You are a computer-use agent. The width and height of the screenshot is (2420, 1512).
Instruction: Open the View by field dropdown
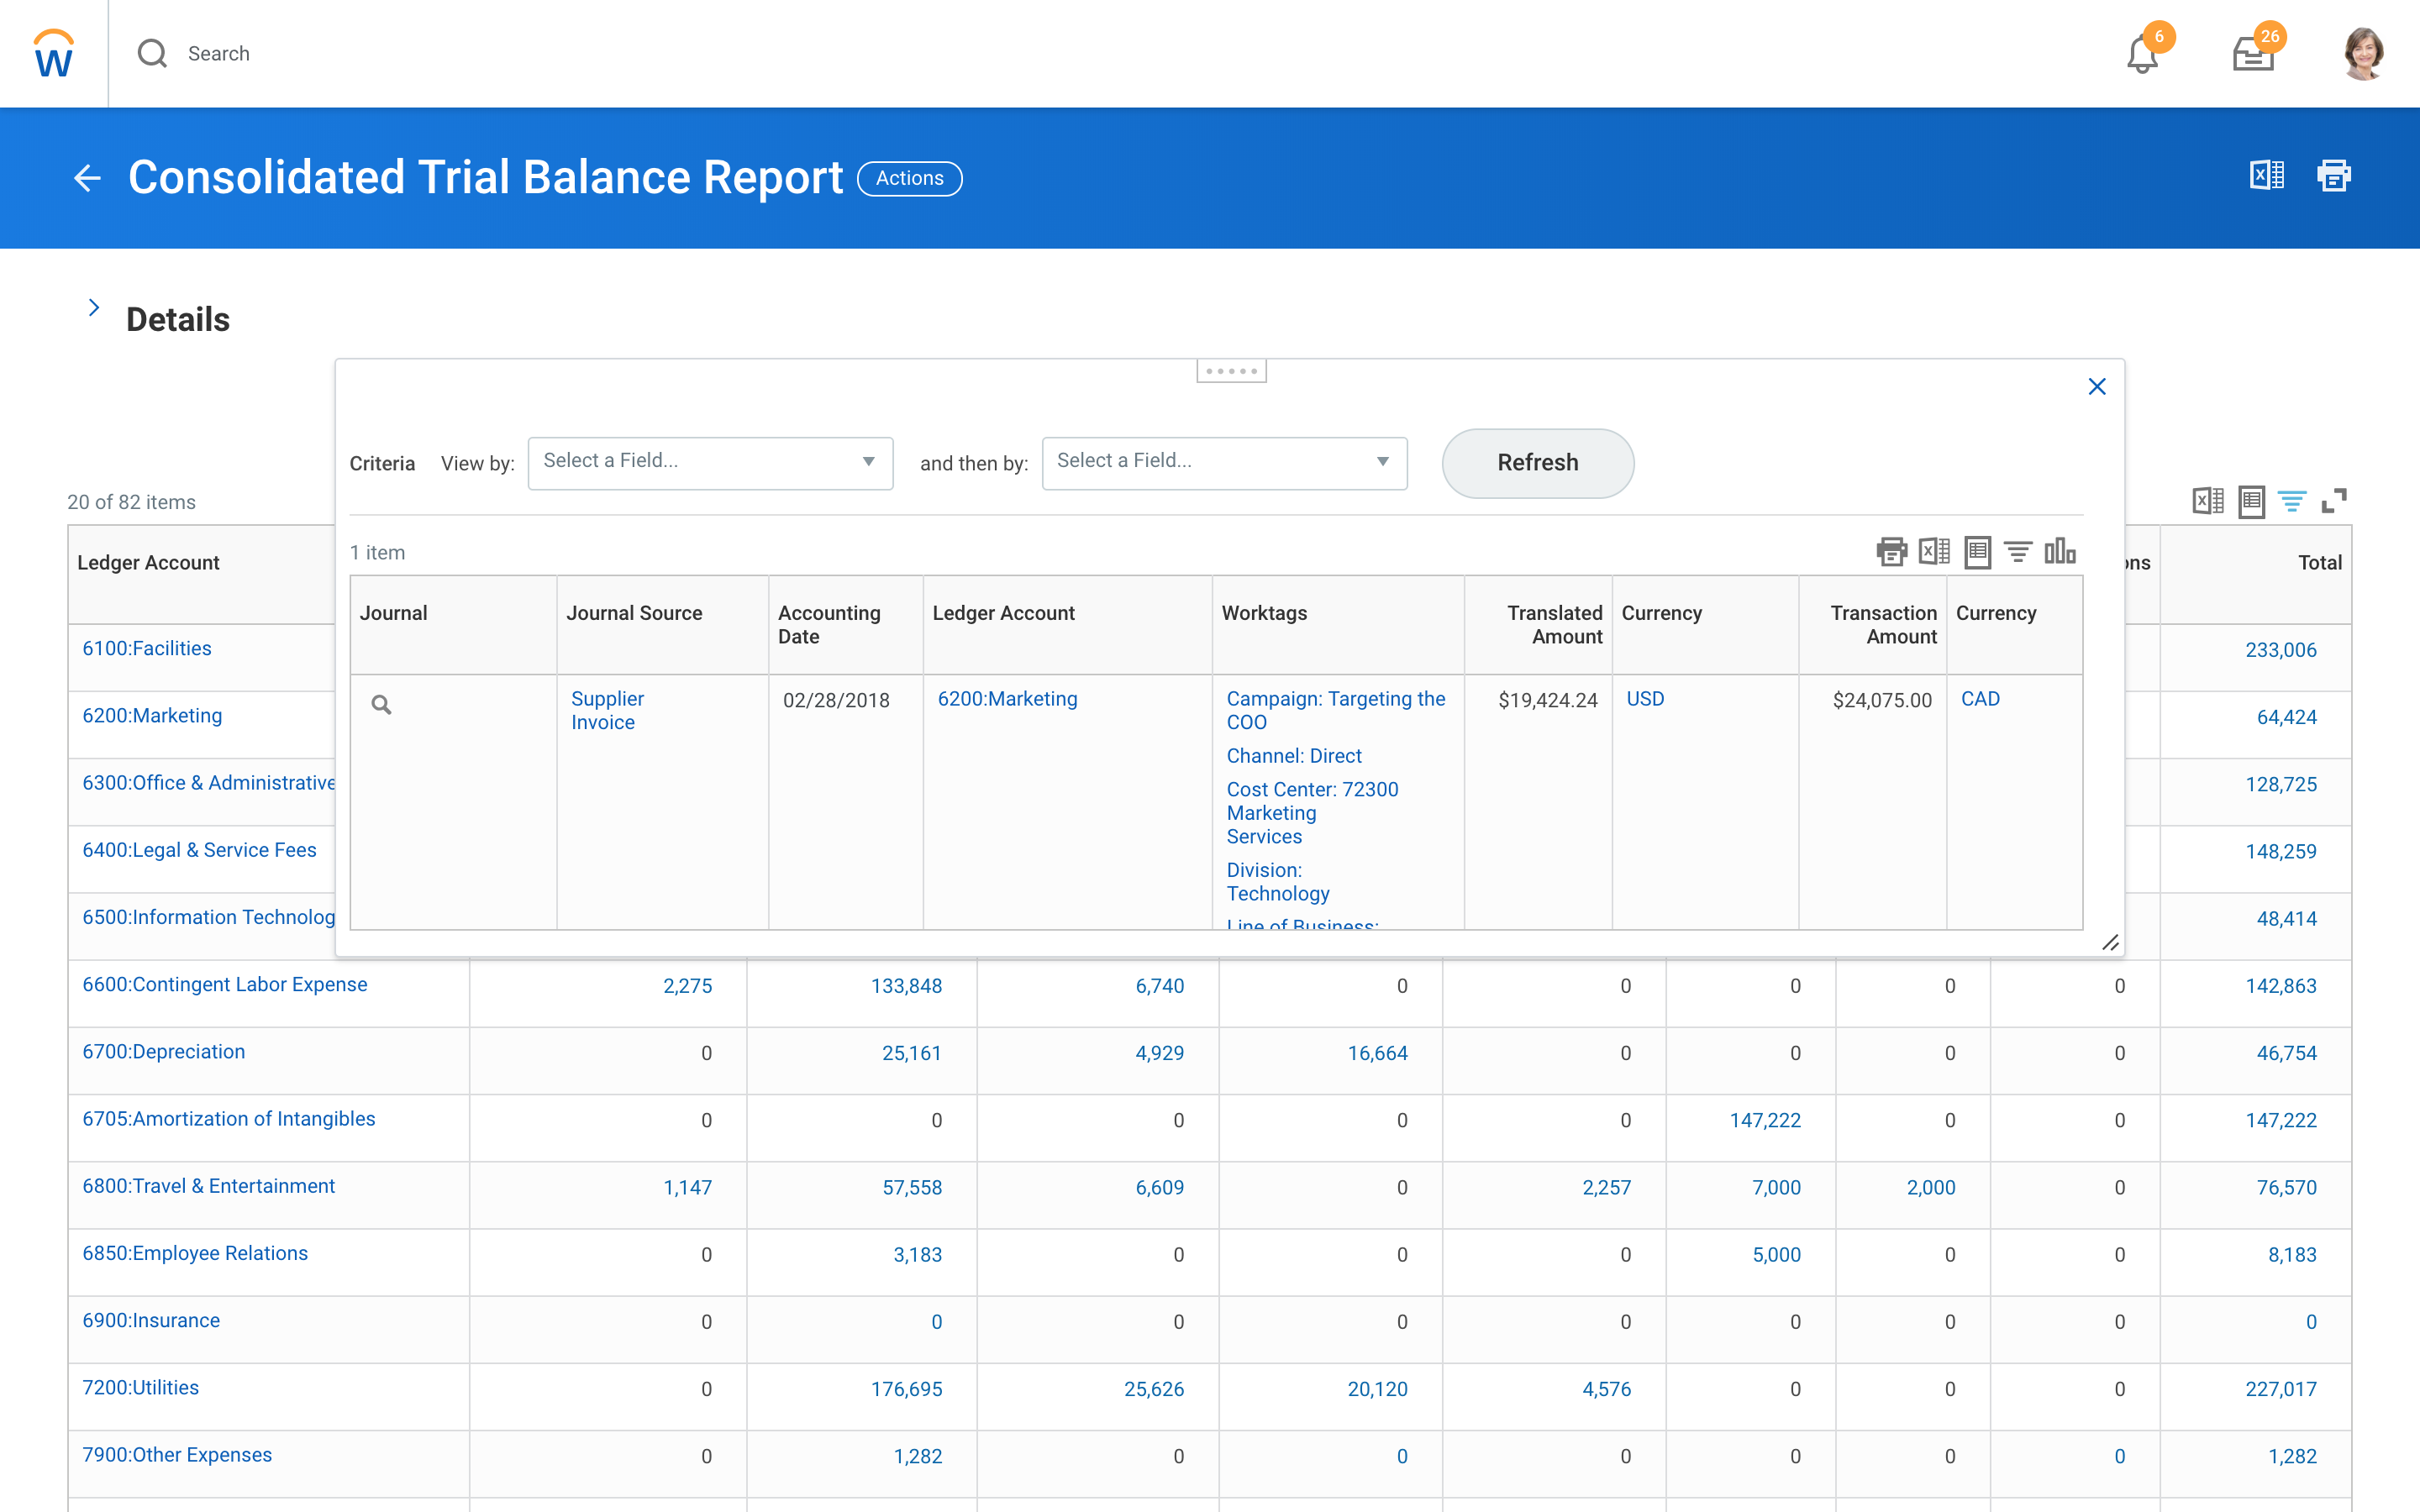(x=710, y=462)
